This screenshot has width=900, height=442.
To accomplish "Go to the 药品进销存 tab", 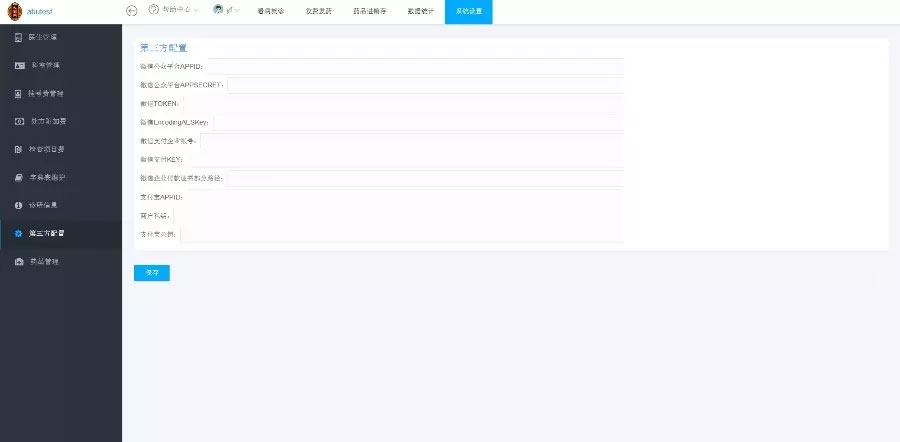I will click(369, 11).
